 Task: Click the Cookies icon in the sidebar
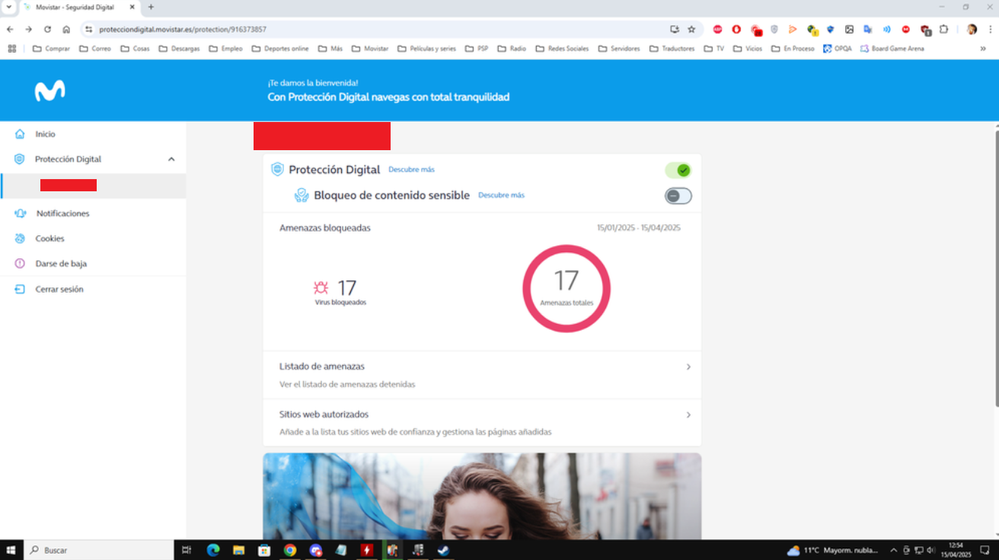pyautogui.click(x=20, y=238)
